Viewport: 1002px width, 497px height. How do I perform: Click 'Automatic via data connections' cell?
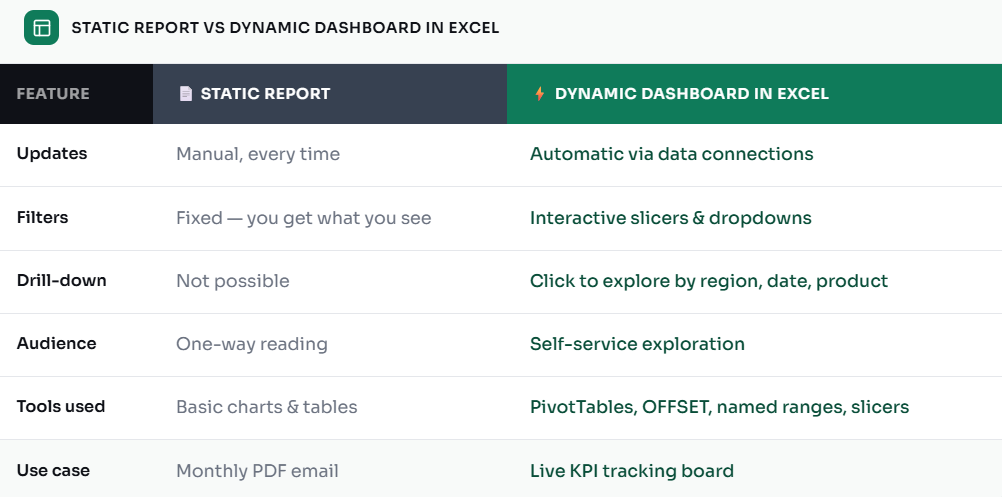[x=672, y=154]
